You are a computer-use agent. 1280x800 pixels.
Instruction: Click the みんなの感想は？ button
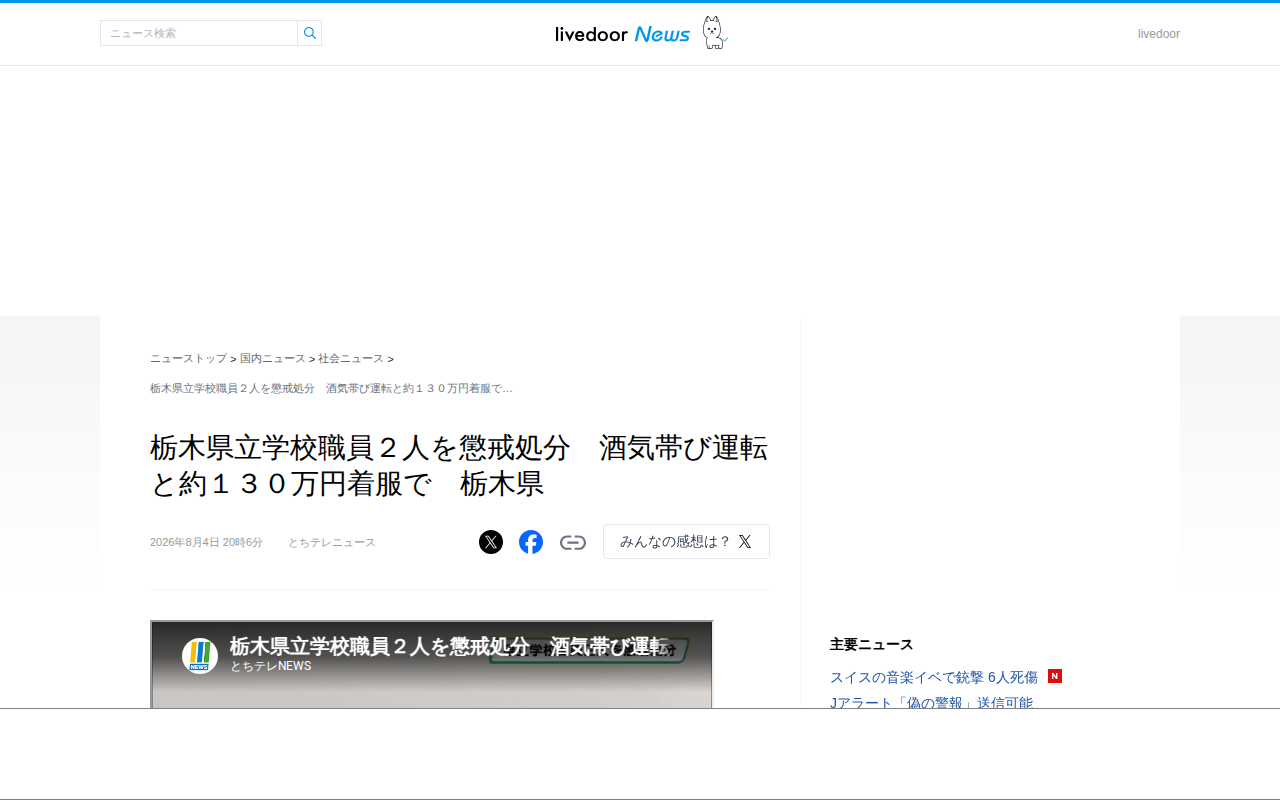point(686,541)
